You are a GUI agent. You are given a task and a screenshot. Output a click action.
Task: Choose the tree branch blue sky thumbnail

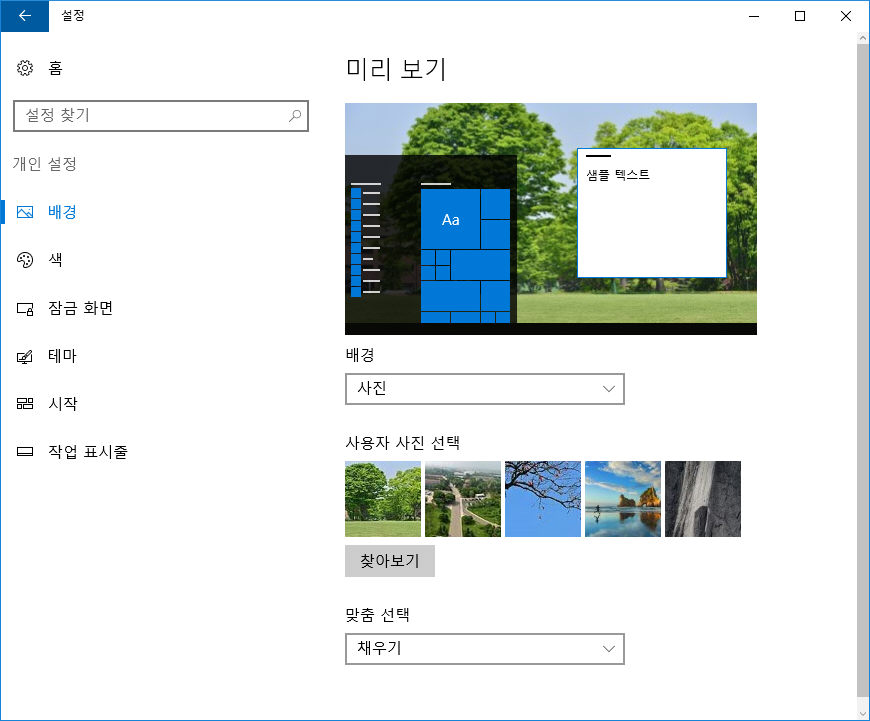pos(543,498)
